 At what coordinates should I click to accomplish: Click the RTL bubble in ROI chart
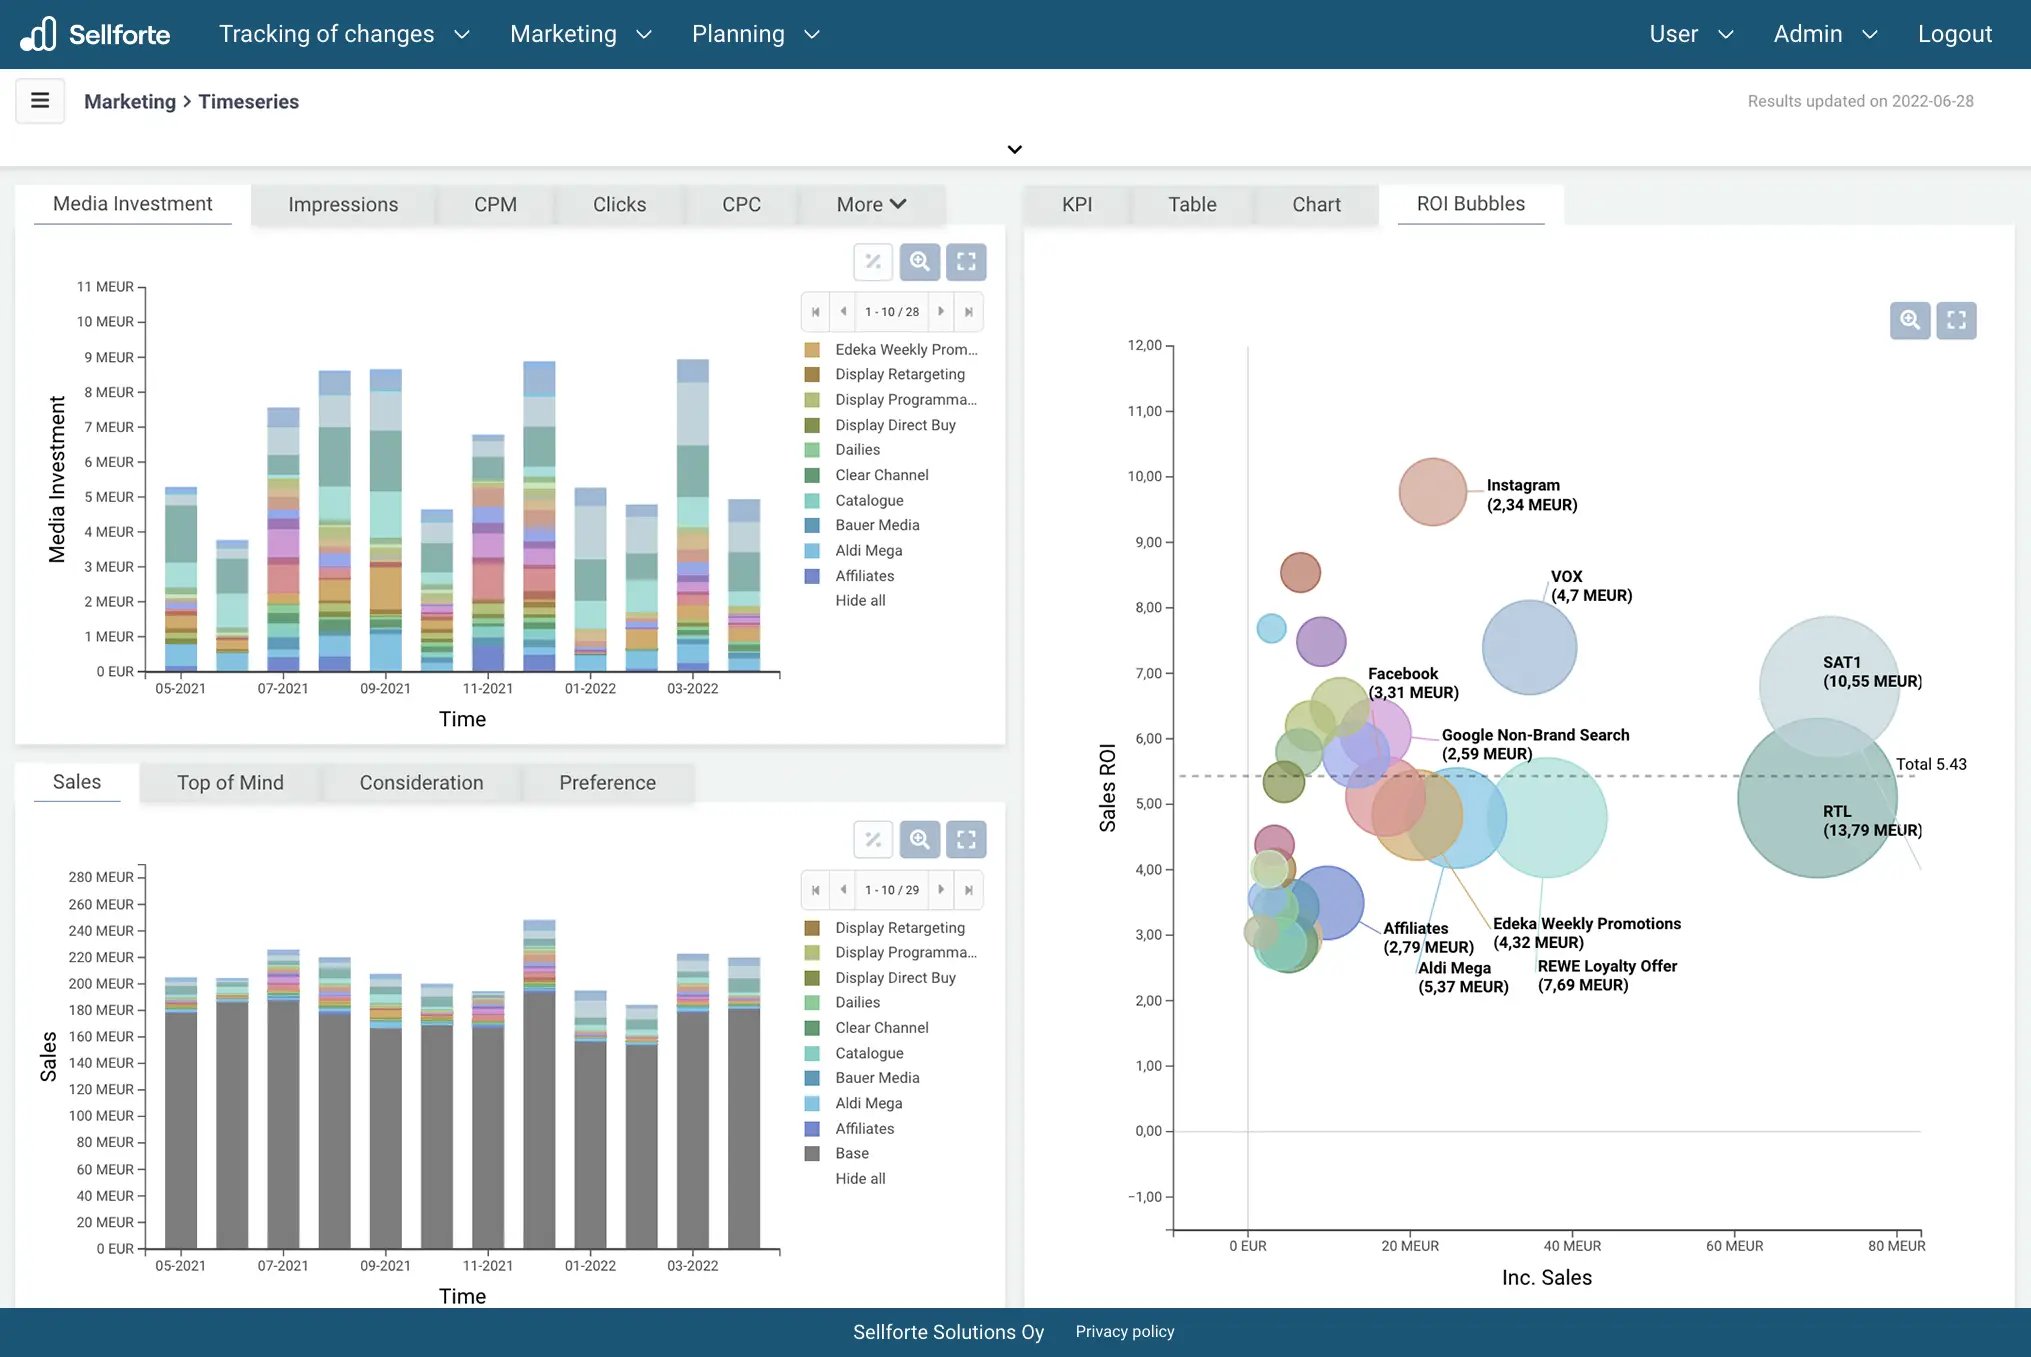(x=1817, y=800)
